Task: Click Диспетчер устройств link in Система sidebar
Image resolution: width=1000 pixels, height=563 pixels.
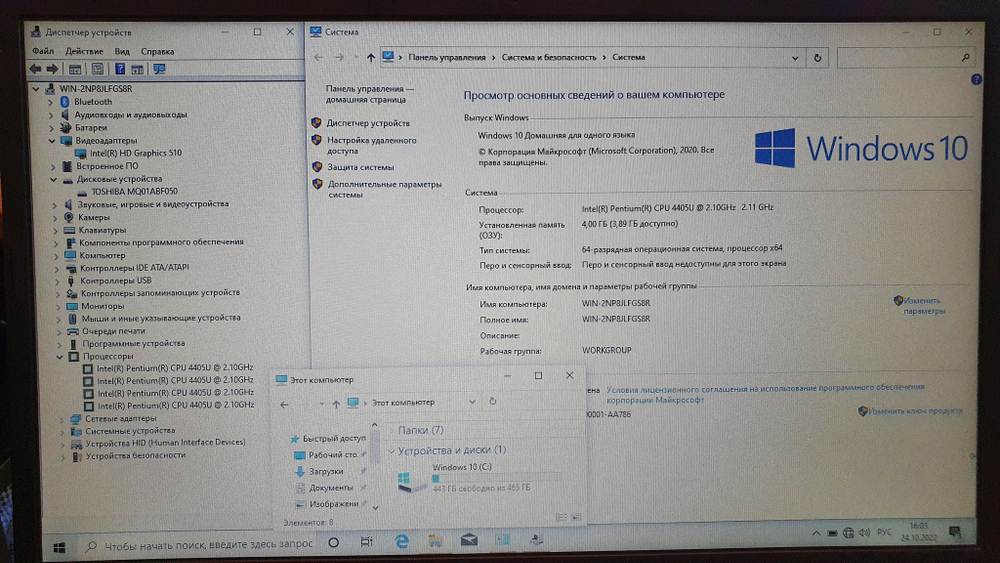Action: (368, 123)
